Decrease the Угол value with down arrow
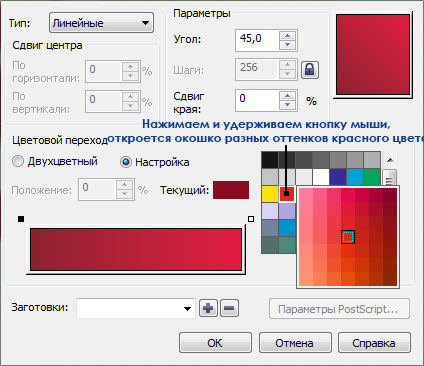 (287, 45)
